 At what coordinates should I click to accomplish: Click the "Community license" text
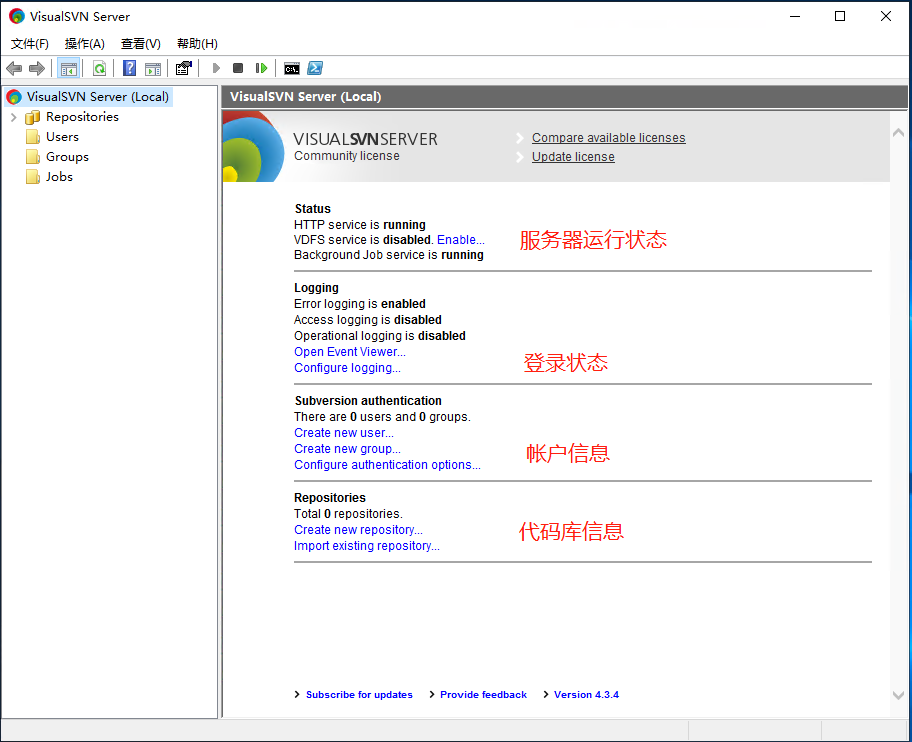click(x=347, y=156)
